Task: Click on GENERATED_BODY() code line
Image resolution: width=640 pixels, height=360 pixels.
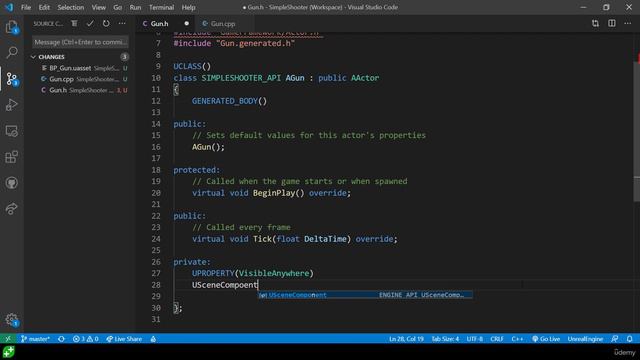Action: point(229,101)
